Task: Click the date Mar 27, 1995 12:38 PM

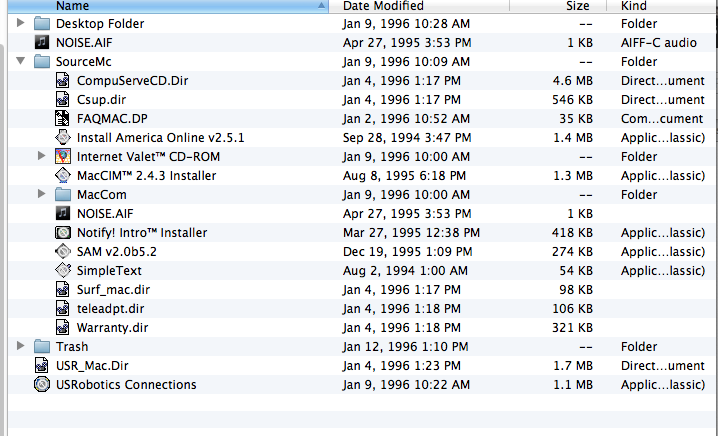Action: pos(411,233)
